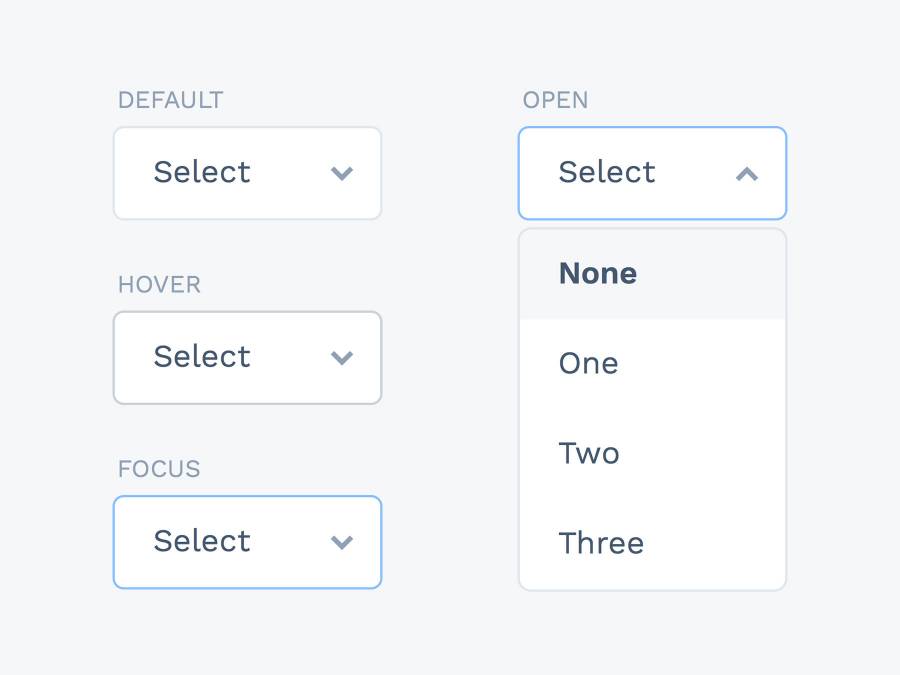The width and height of the screenshot is (900, 675).
Task: Pick the Two option in dropdown list
Action: [589, 454]
